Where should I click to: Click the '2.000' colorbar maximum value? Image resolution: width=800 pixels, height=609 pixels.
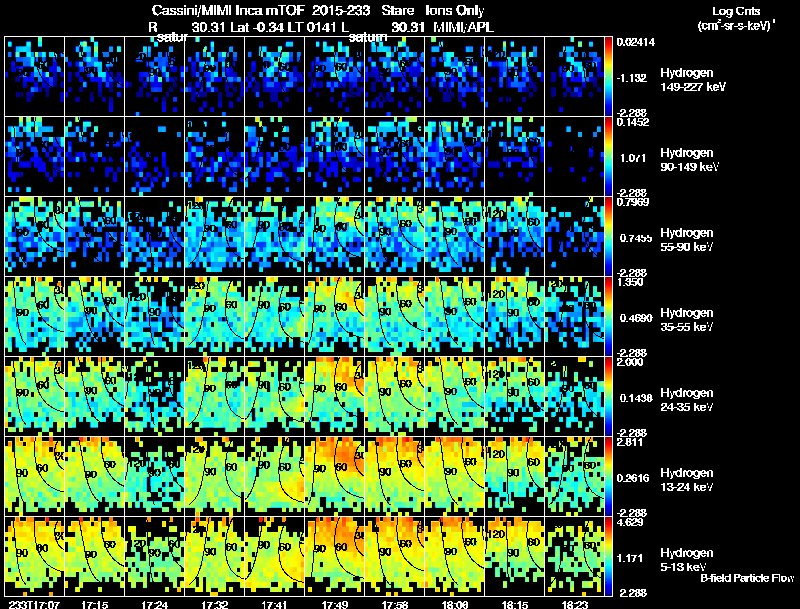630,362
